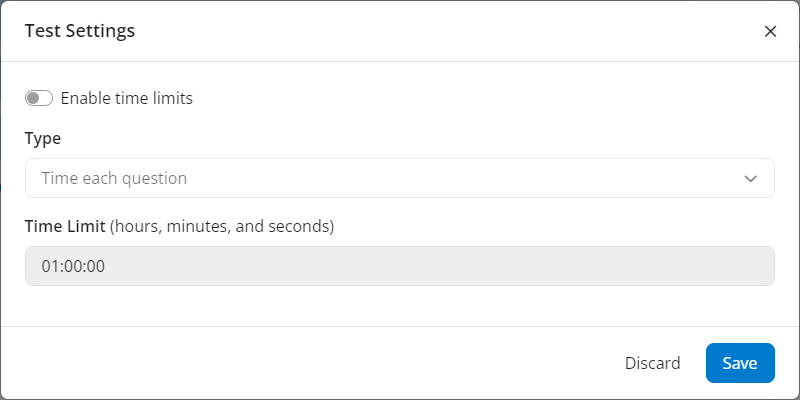Click the gray knob of the time limits switch
Viewport: 800px width, 400px height.
pyautogui.click(x=33, y=98)
